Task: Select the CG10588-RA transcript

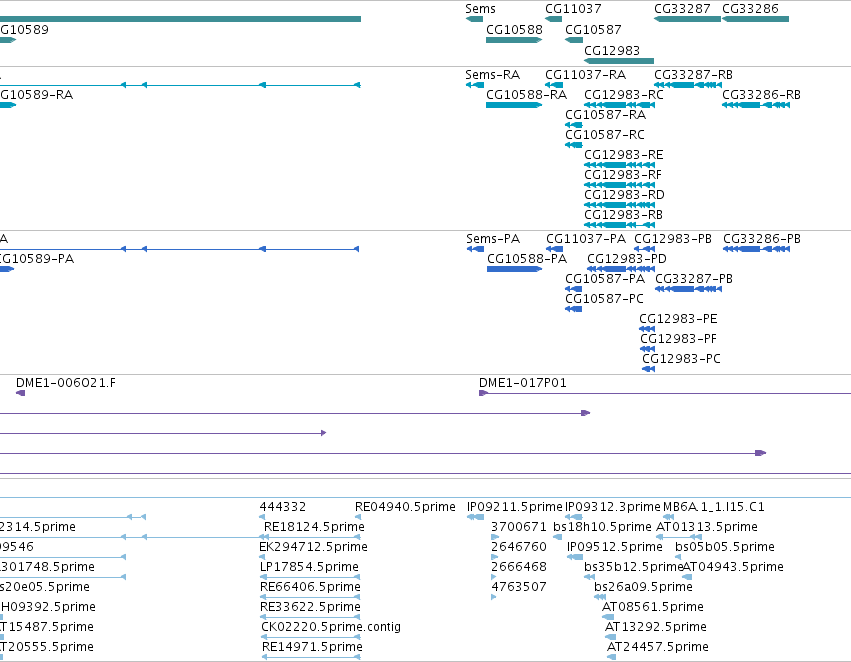Action: click(x=526, y=95)
